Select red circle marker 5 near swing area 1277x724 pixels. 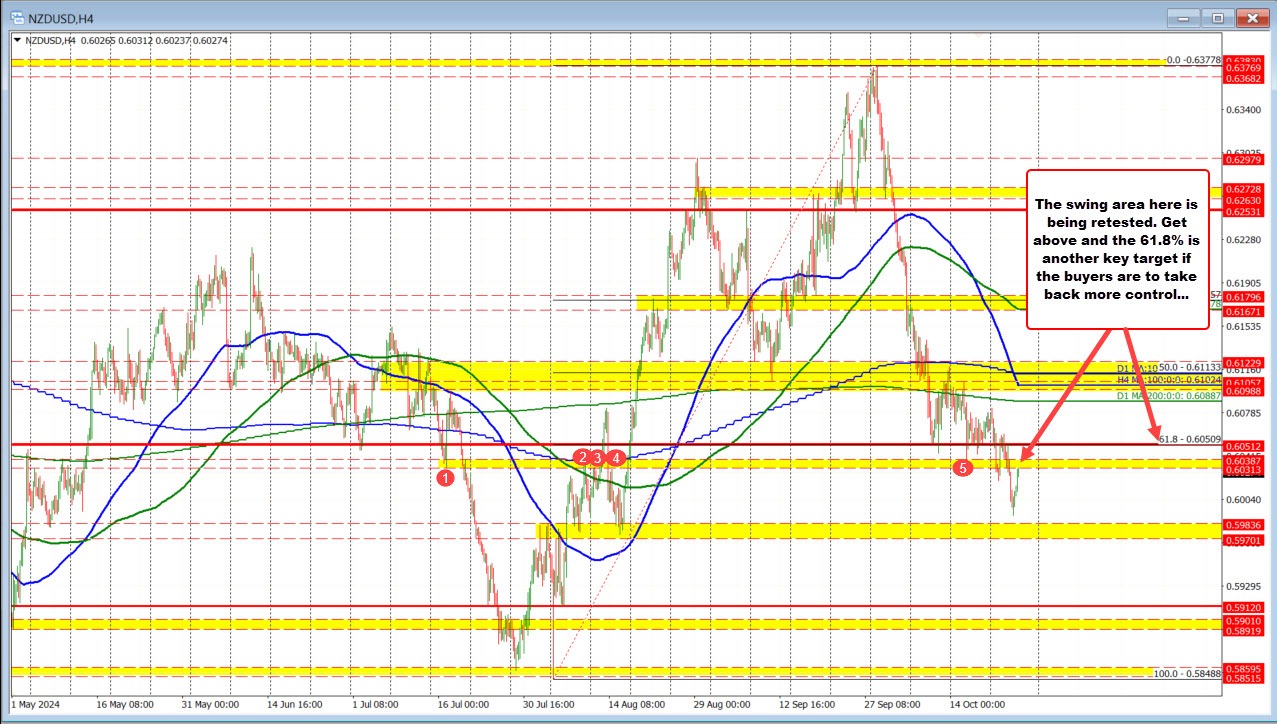point(964,466)
